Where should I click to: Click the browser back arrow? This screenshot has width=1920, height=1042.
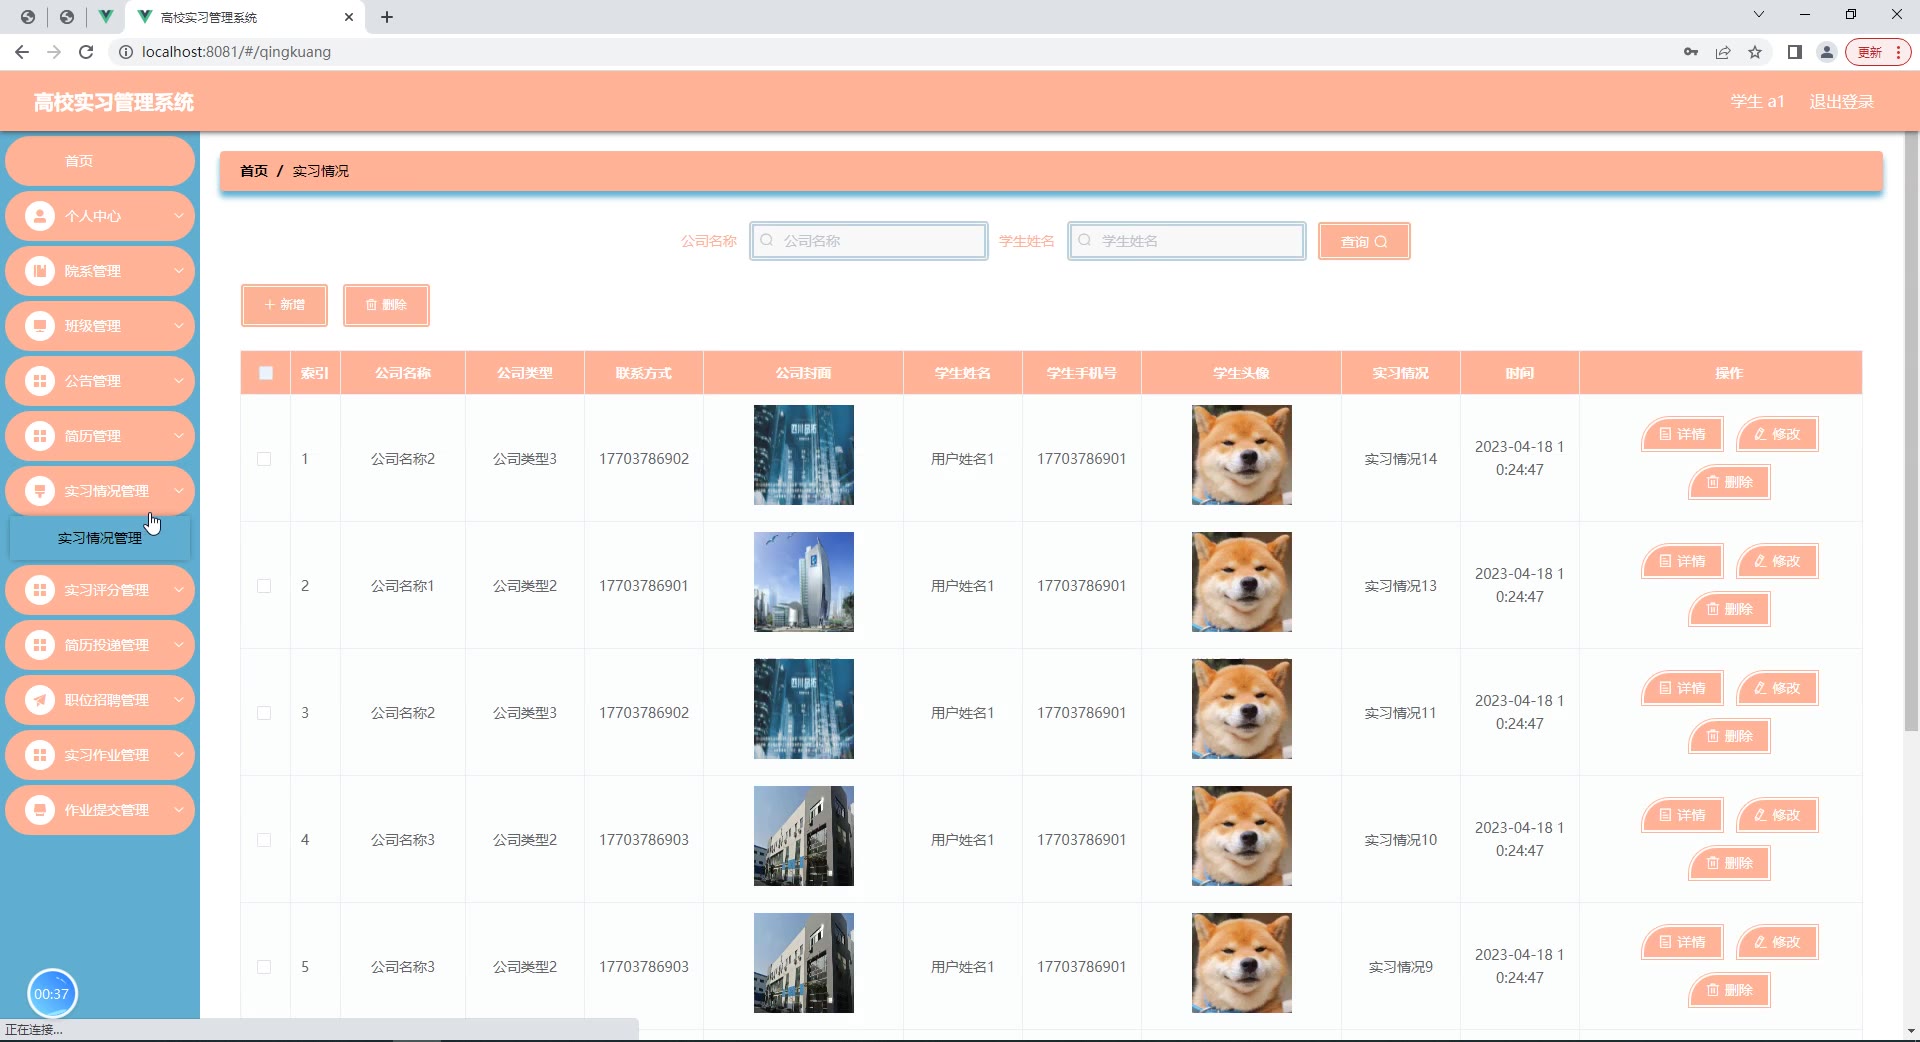coord(22,52)
